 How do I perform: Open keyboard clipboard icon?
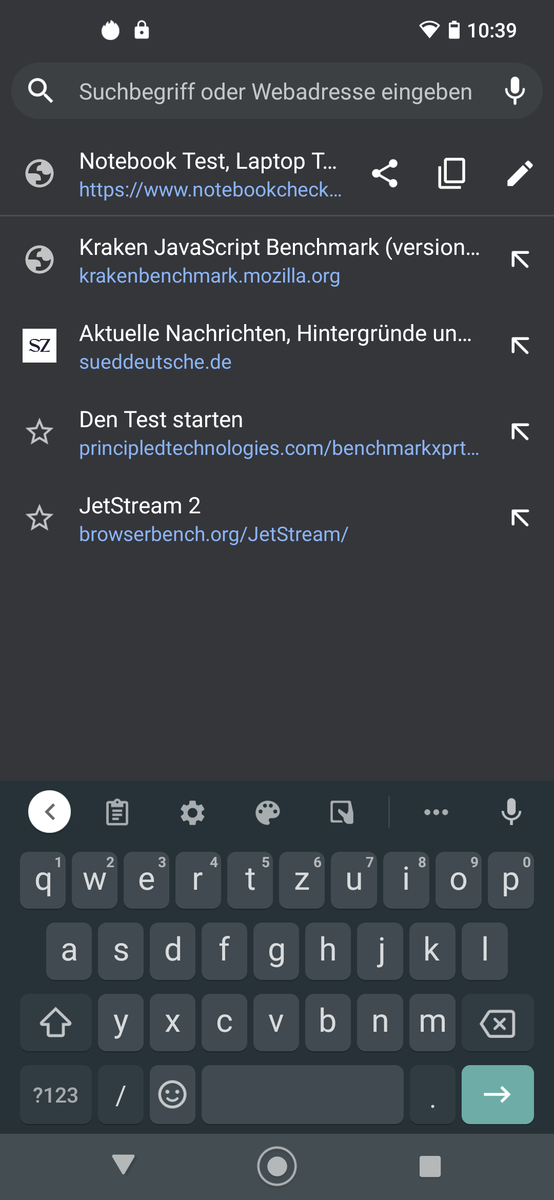117,813
